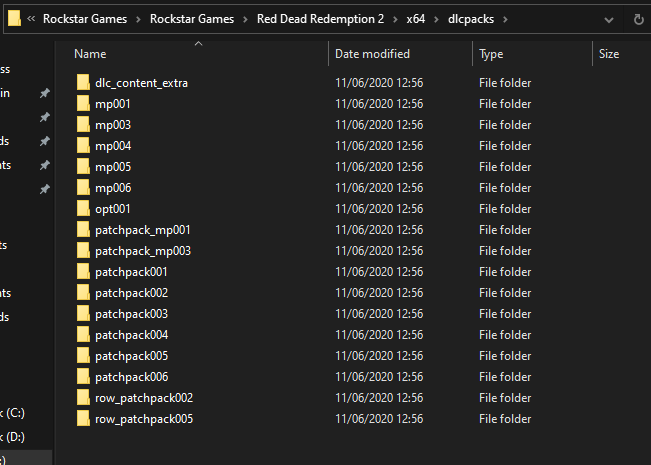Sort files by Size column
The image size is (651, 465).
coord(609,54)
